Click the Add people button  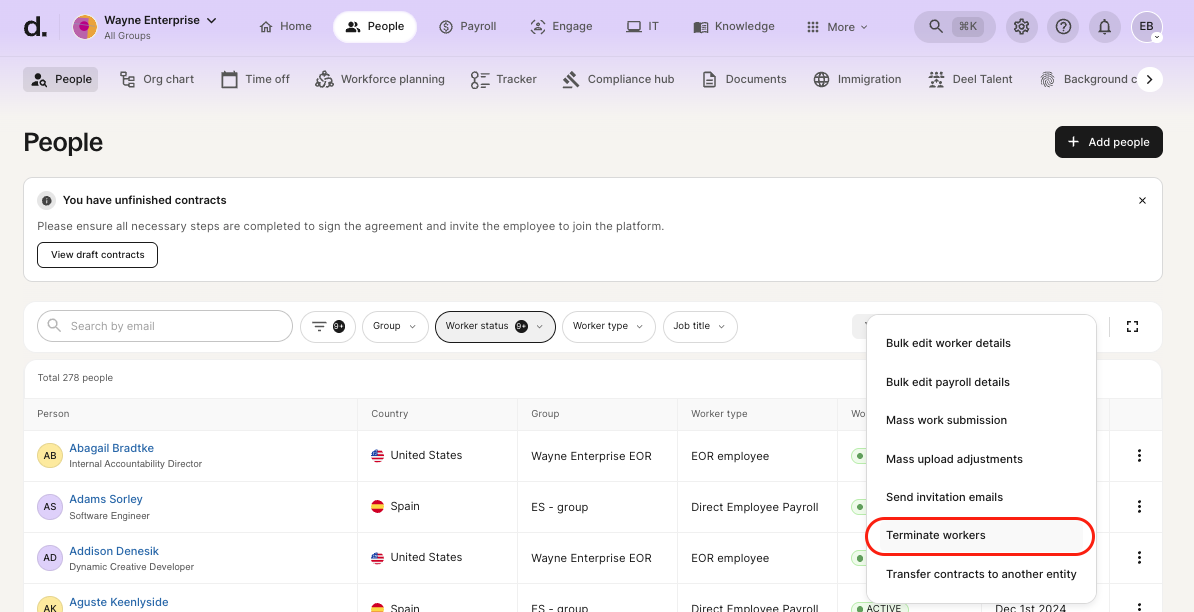pos(1108,142)
